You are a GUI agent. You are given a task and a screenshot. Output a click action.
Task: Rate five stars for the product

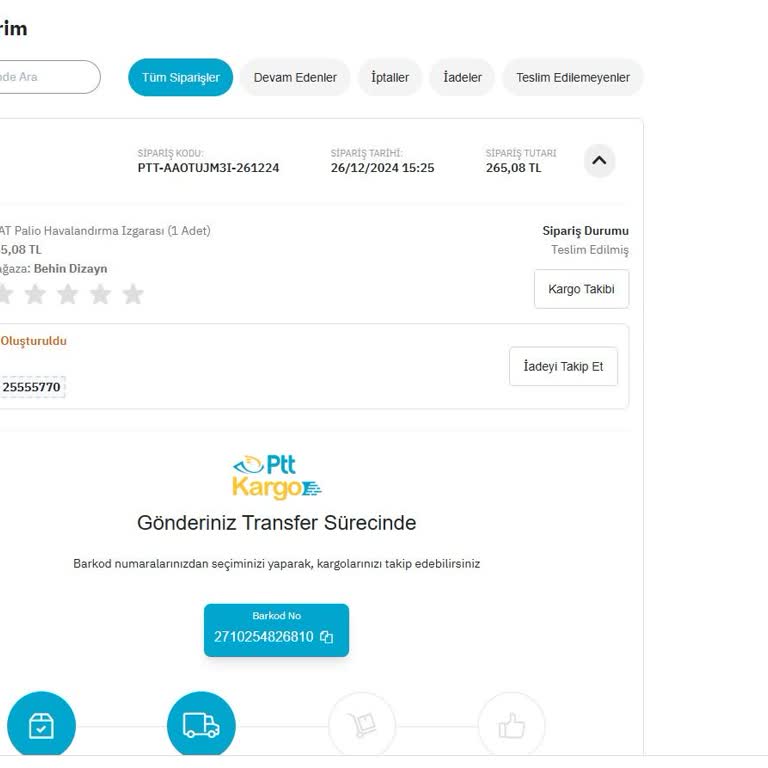coord(133,294)
